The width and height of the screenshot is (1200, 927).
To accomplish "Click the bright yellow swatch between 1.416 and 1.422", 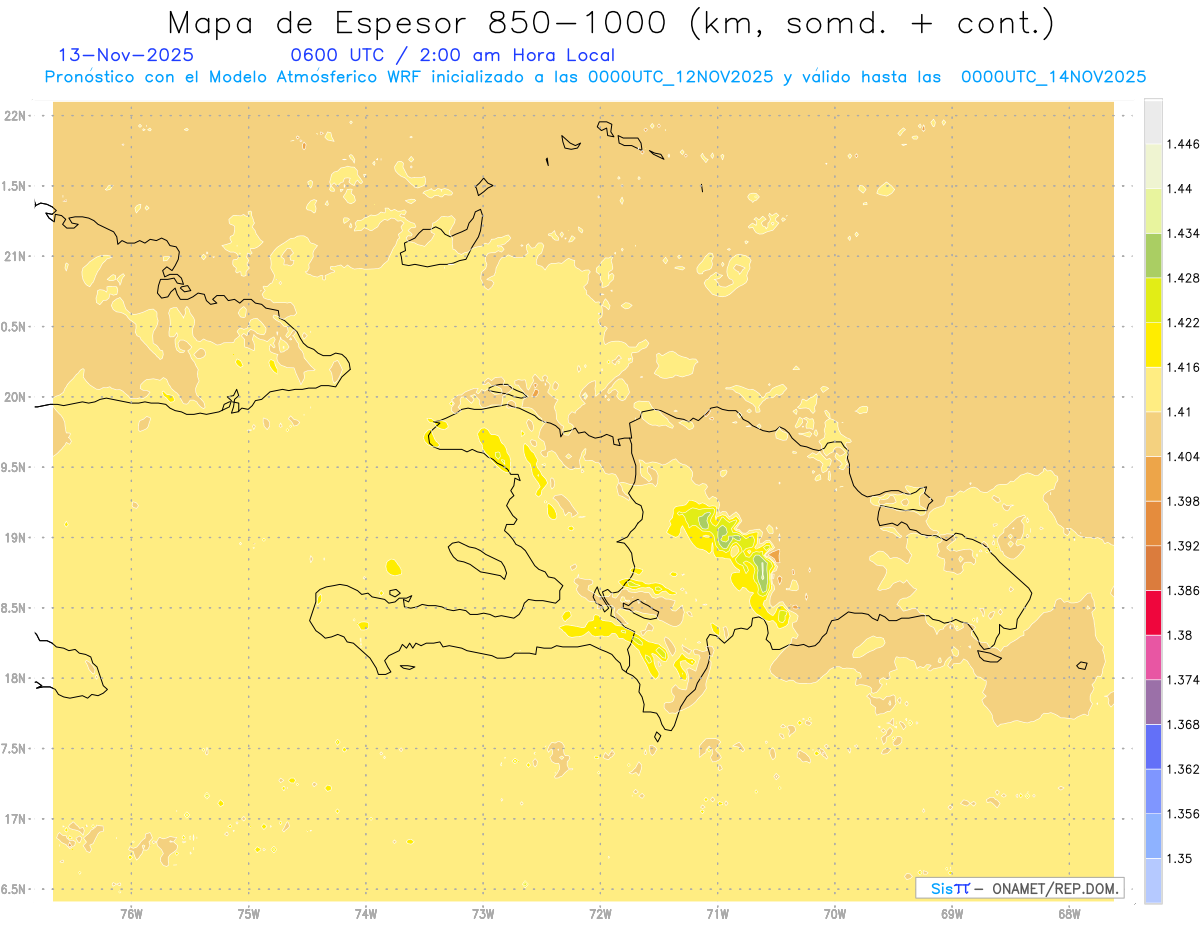I will click(x=1153, y=345).
